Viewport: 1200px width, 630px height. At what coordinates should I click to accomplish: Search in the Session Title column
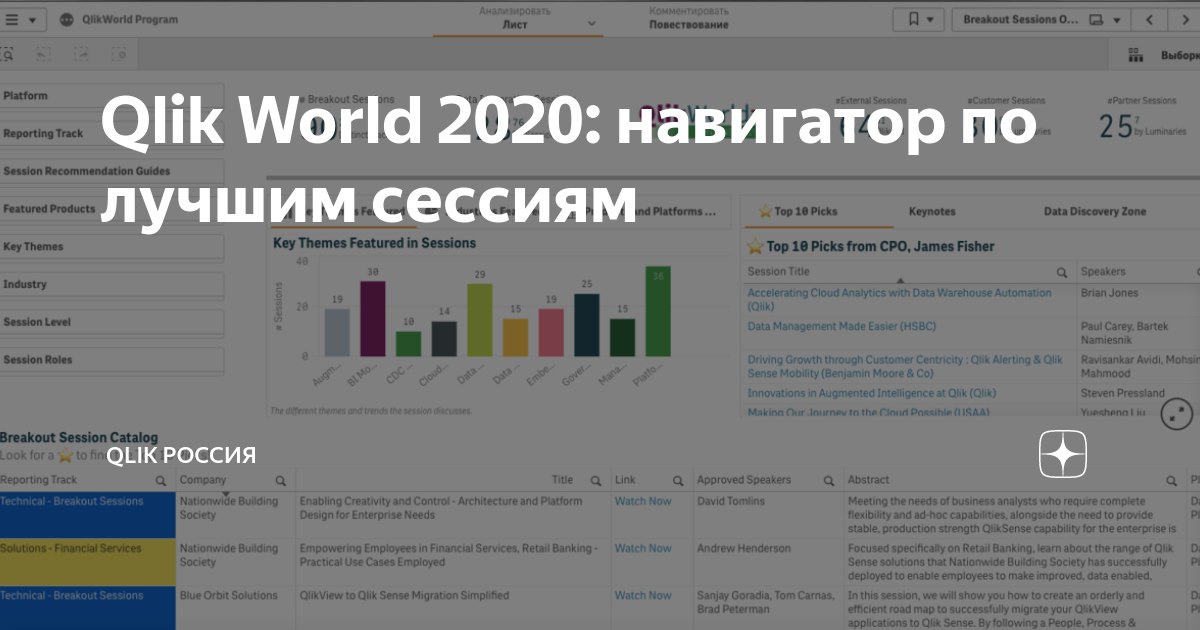1062,272
